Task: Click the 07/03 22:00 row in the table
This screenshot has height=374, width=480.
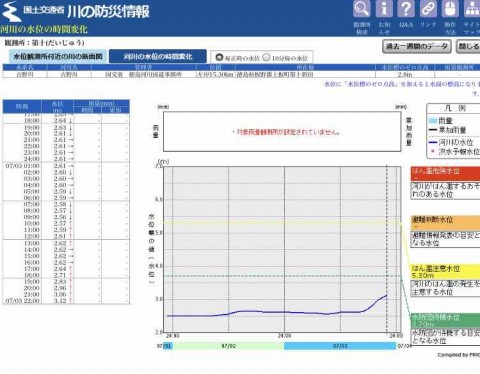Action: [x=66, y=301]
